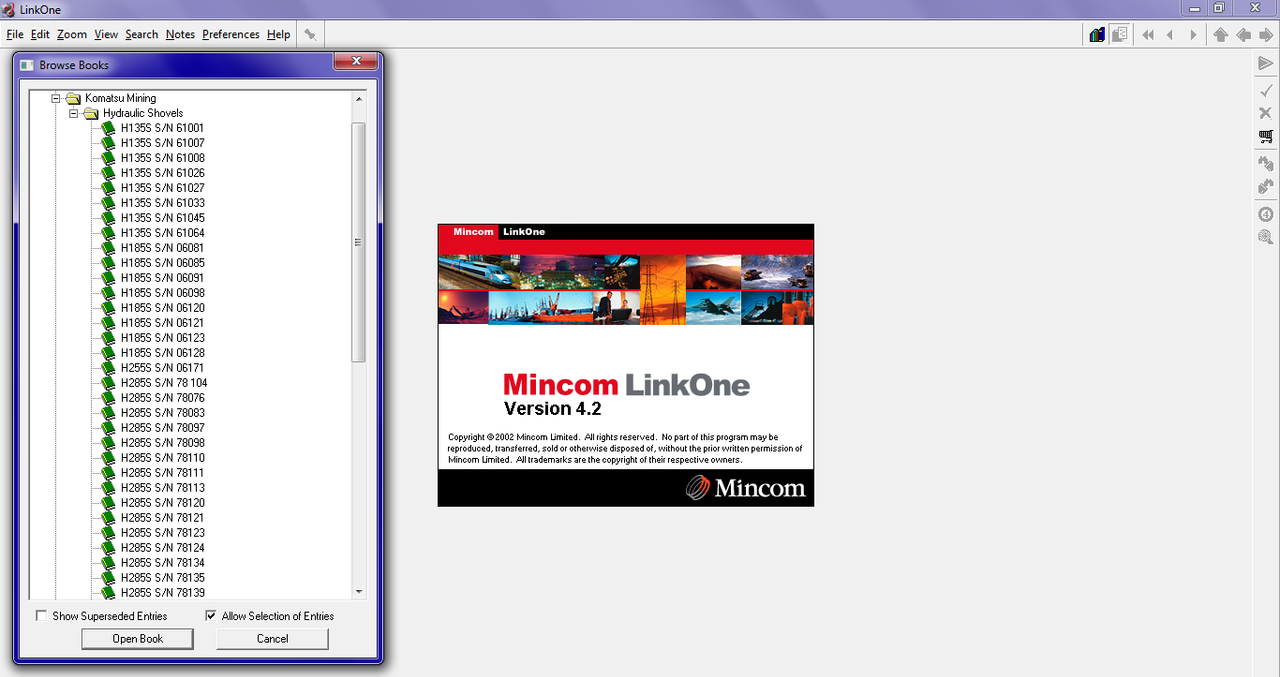Click the circled number 4 icon
Image resolution: width=1280 pixels, height=677 pixels.
pyautogui.click(x=1266, y=214)
